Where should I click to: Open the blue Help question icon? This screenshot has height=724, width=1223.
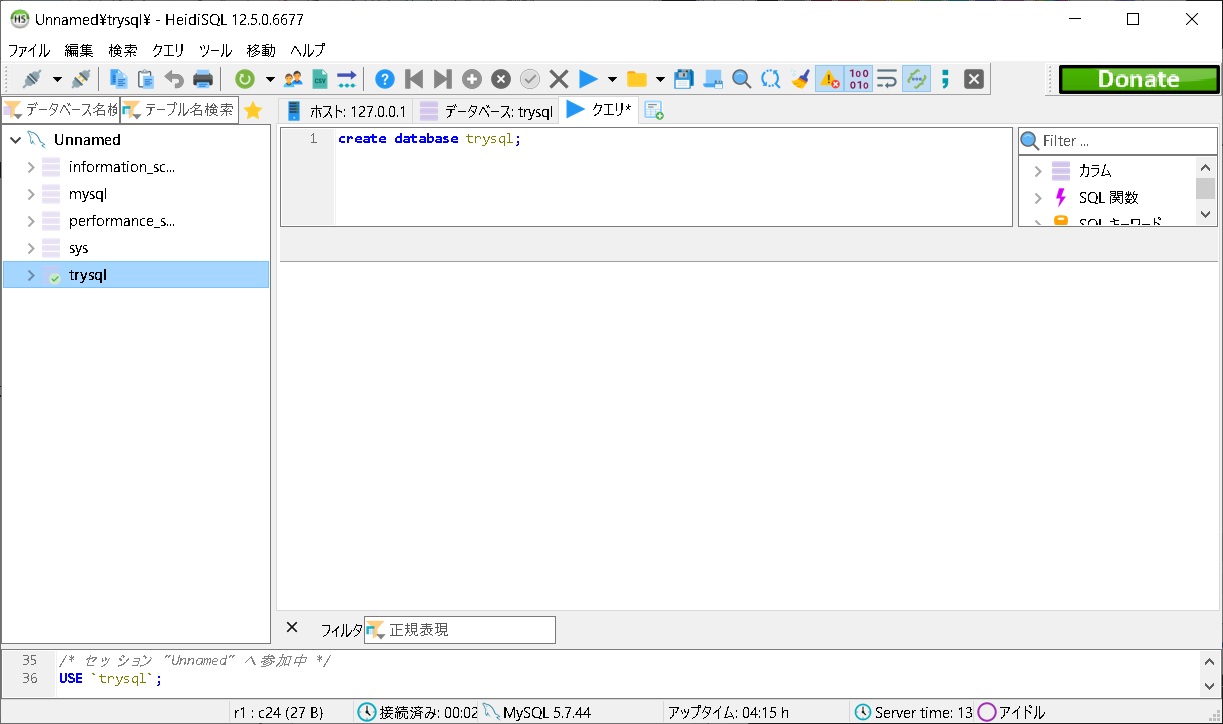pyautogui.click(x=385, y=79)
